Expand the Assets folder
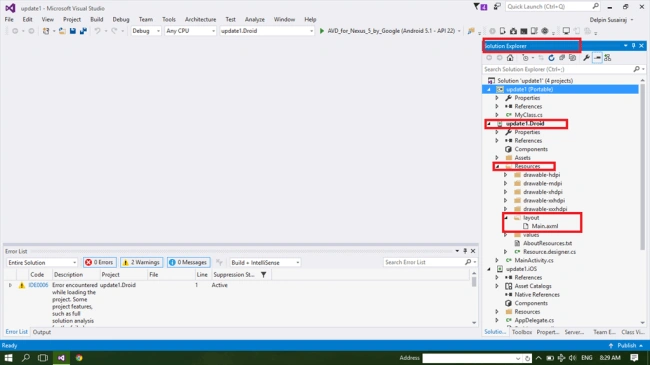Image resolution: width=650 pixels, height=365 pixels. tap(497, 158)
